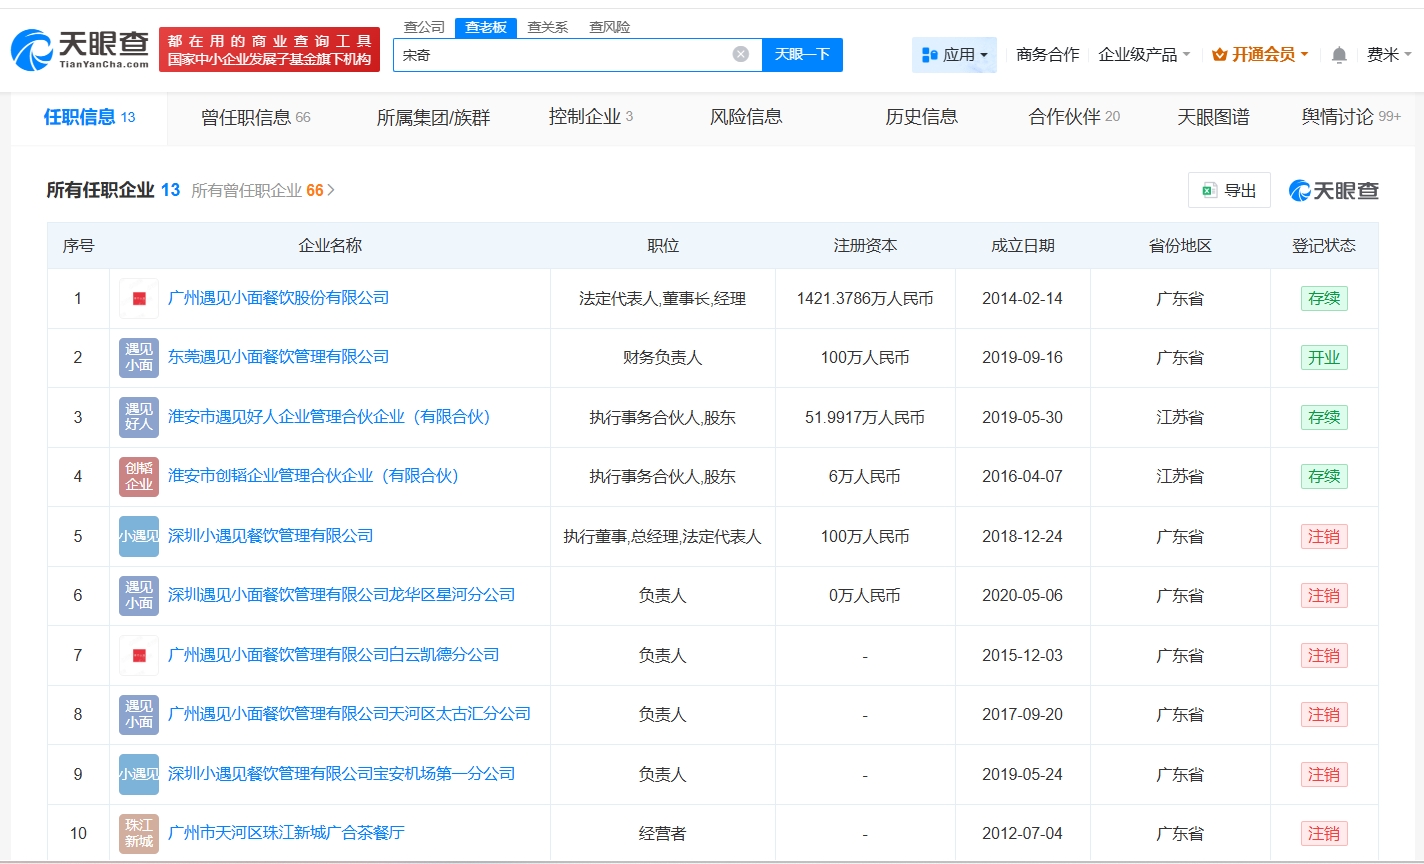Click the 遇见好人 logo badge in row 3
Screen dimensions: 1424x864
coord(139,417)
